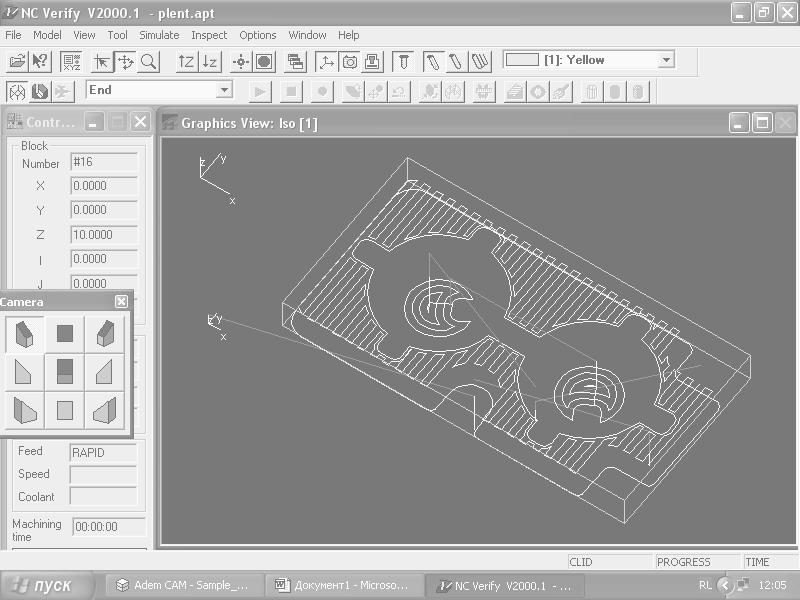800x600 pixels.
Task: Choose top-right isometric view in Camera palette
Action: (x=105, y=334)
